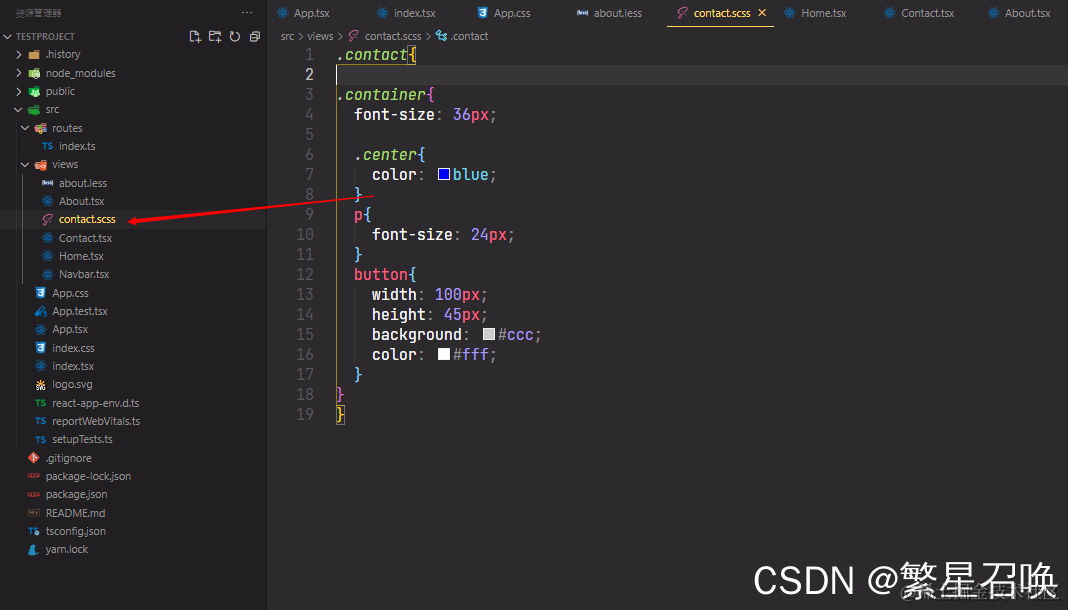1068x610 pixels.
Task: Open setupTests.ts in the file tree
Action: 82,440
